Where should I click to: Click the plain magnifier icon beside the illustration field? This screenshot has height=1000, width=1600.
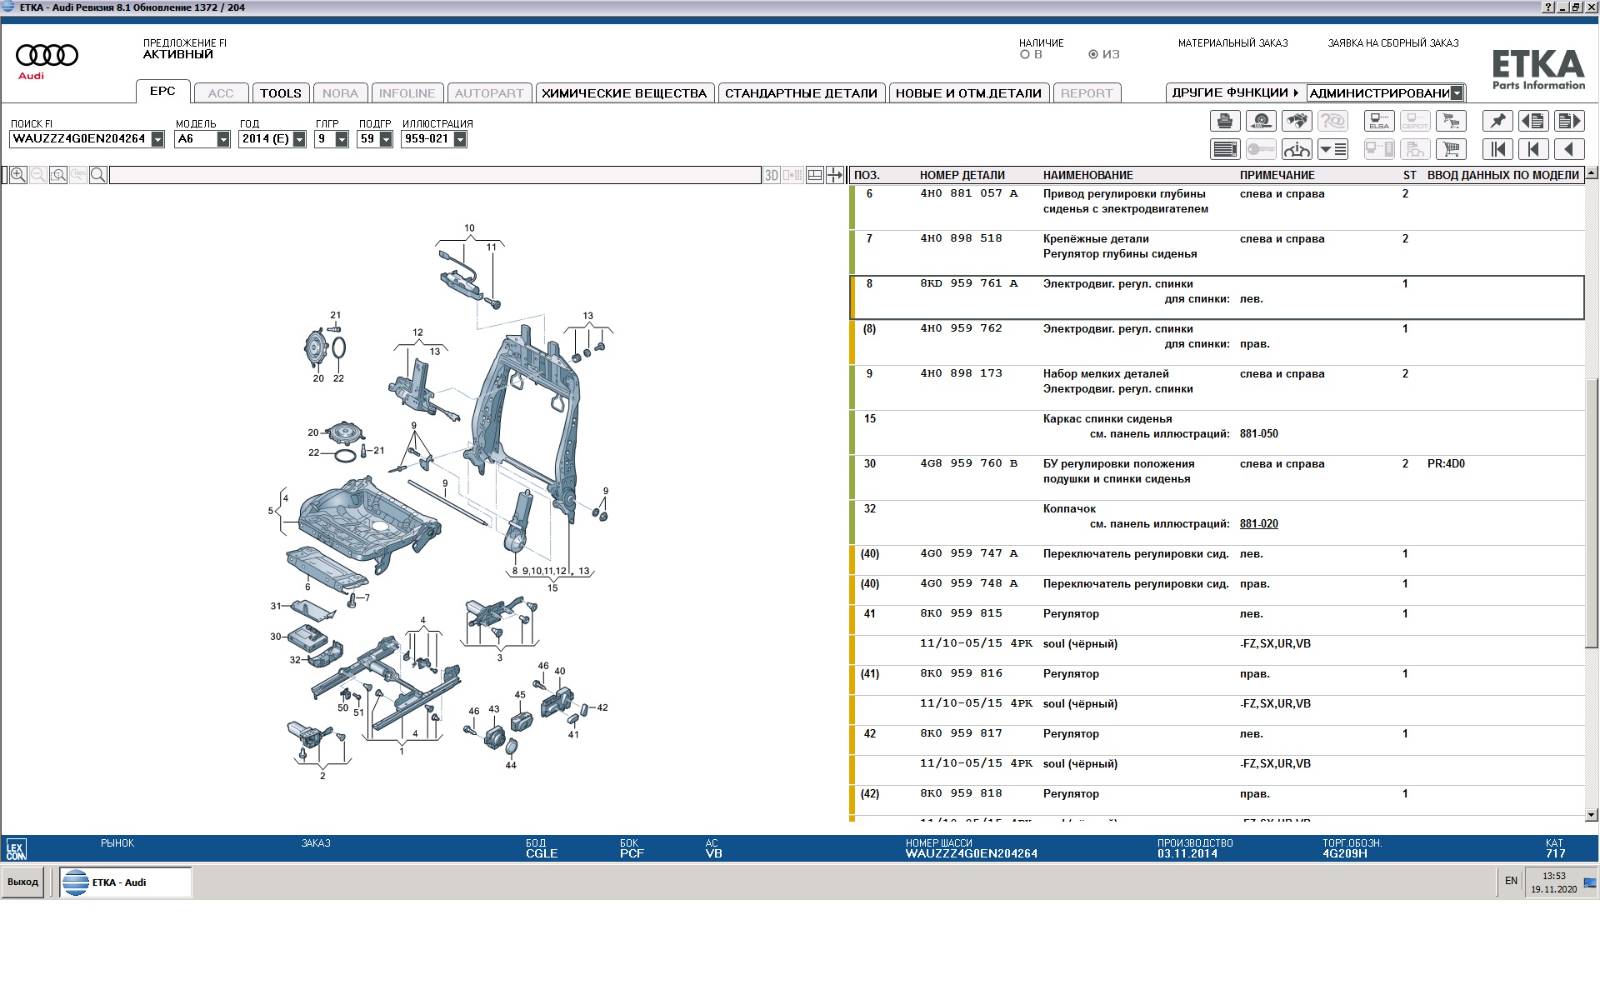pos(98,175)
